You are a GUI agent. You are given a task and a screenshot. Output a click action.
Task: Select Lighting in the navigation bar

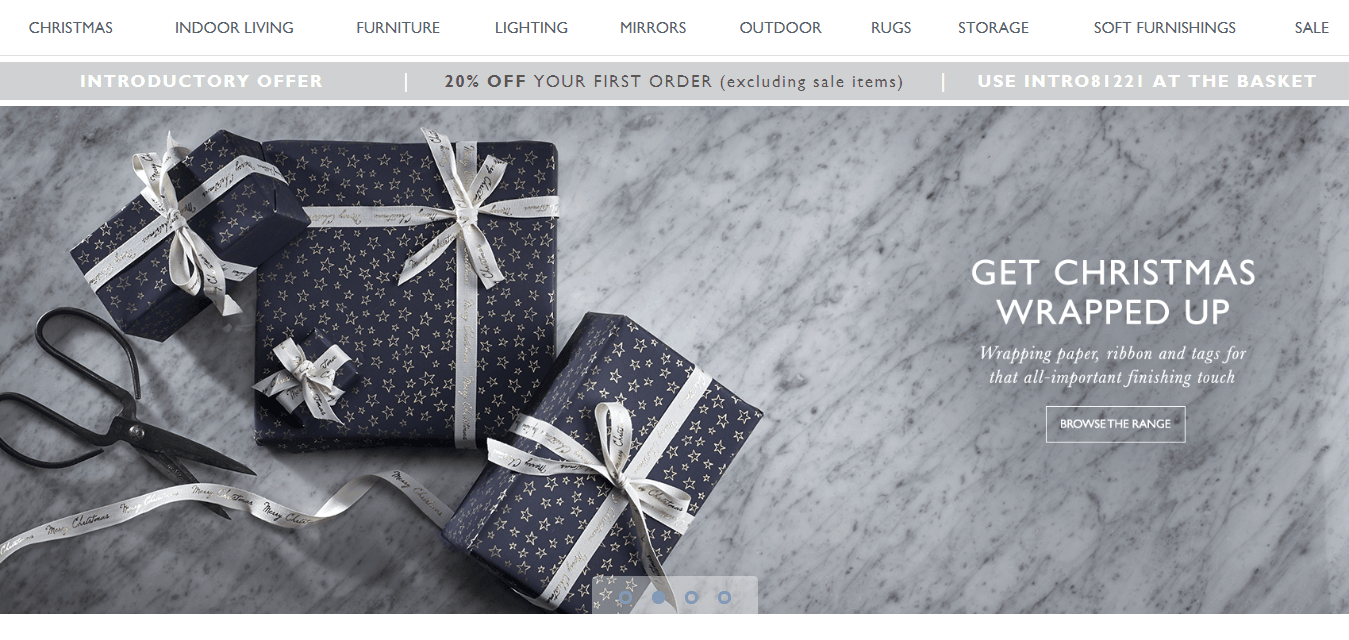(x=531, y=28)
